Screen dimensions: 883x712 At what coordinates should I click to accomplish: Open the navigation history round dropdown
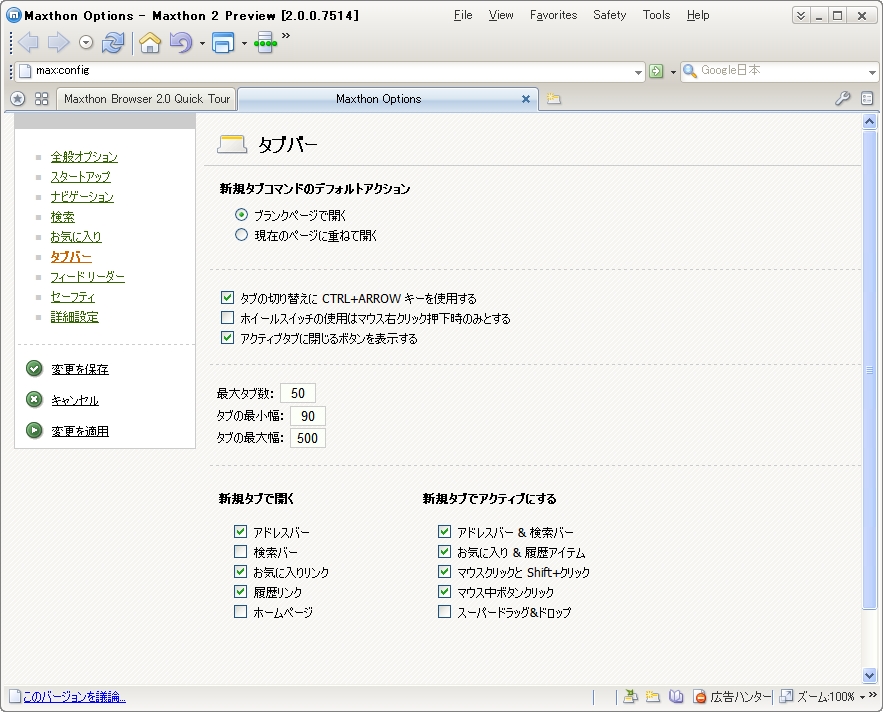[86, 42]
